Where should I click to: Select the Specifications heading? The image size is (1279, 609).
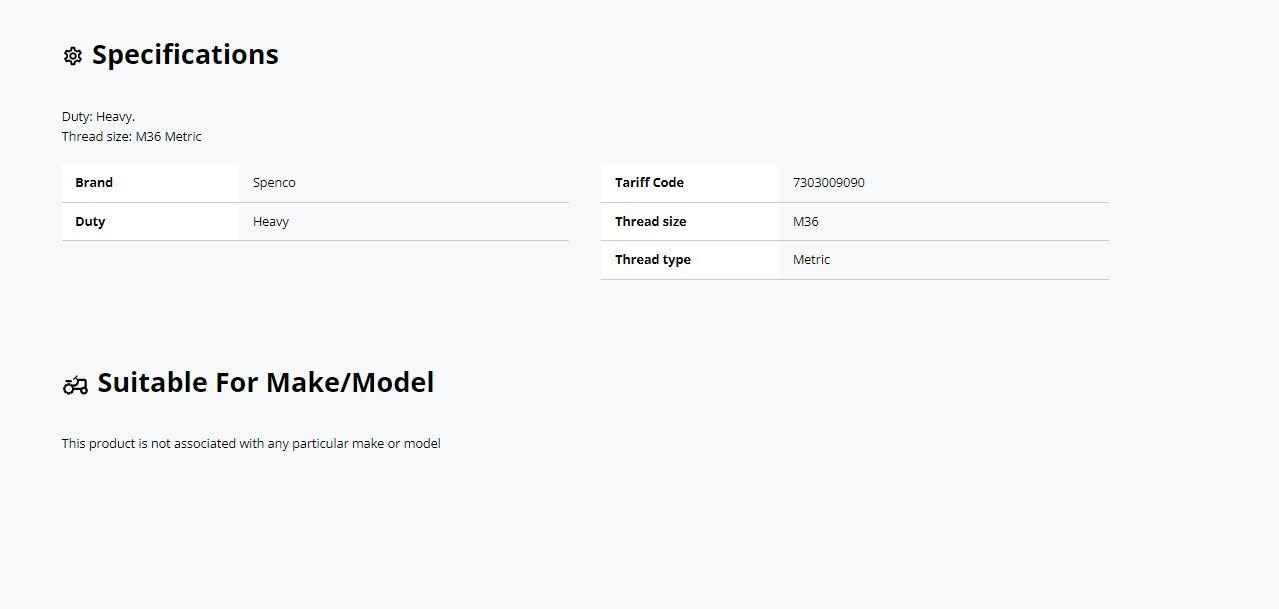click(x=185, y=54)
